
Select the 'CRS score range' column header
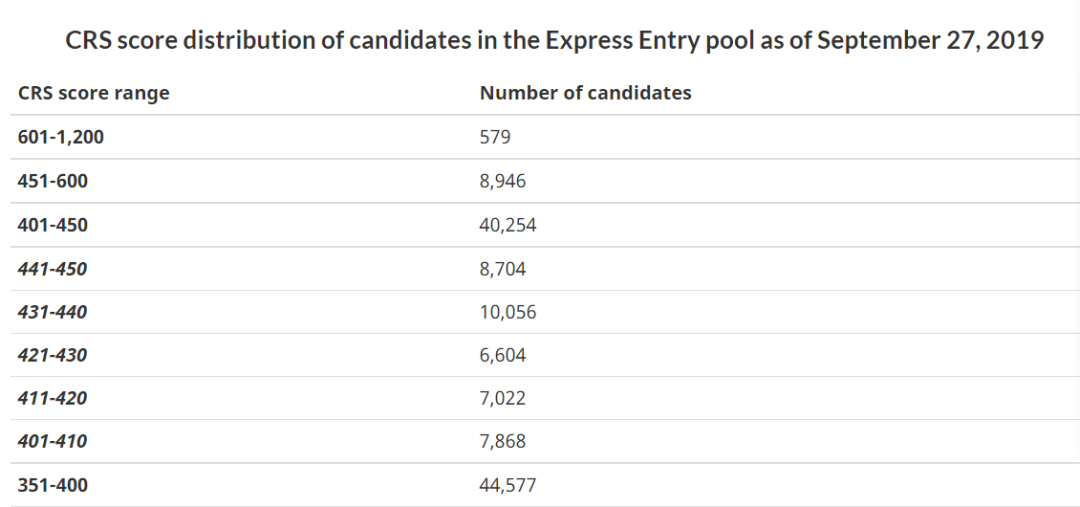(94, 93)
